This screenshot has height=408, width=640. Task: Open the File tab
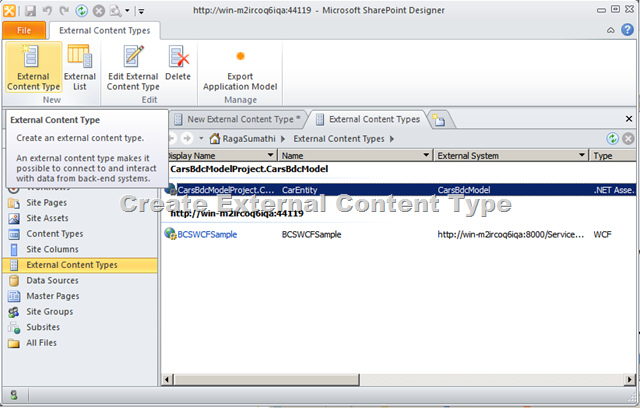tap(24, 30)
